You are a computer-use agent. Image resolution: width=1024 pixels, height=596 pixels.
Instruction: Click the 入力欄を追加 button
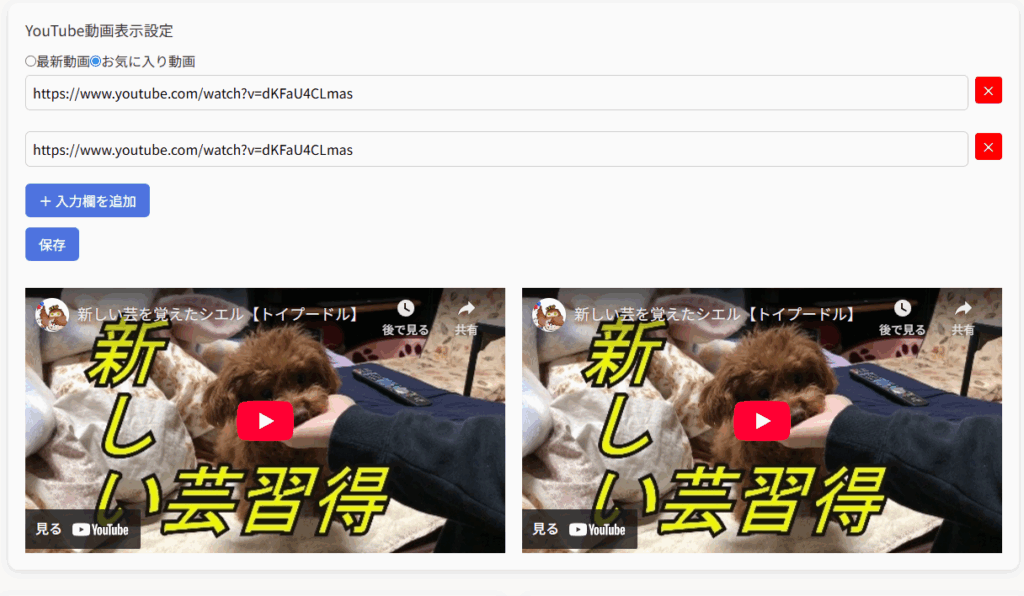pyautogui.click(x=87, y=201)
